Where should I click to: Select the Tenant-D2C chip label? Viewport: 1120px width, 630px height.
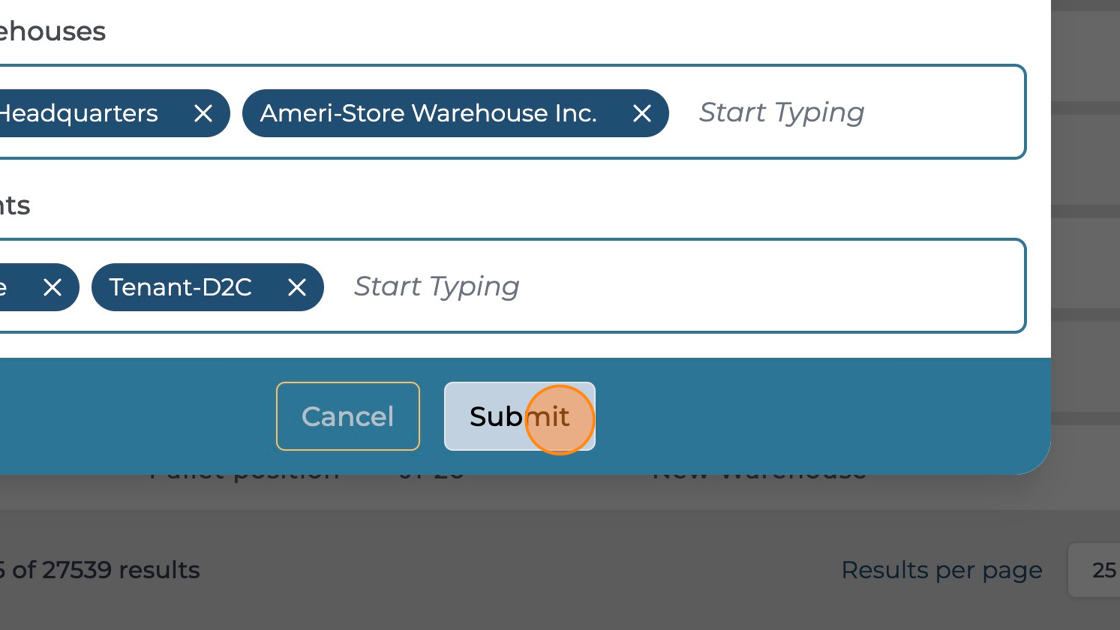[180, 288]
